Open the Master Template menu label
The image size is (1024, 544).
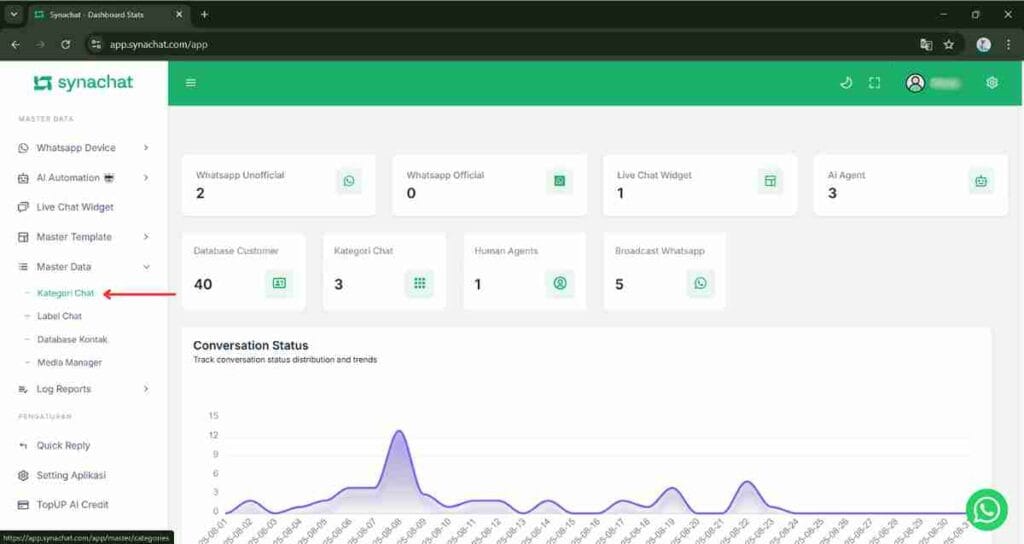tap(74, 237)
